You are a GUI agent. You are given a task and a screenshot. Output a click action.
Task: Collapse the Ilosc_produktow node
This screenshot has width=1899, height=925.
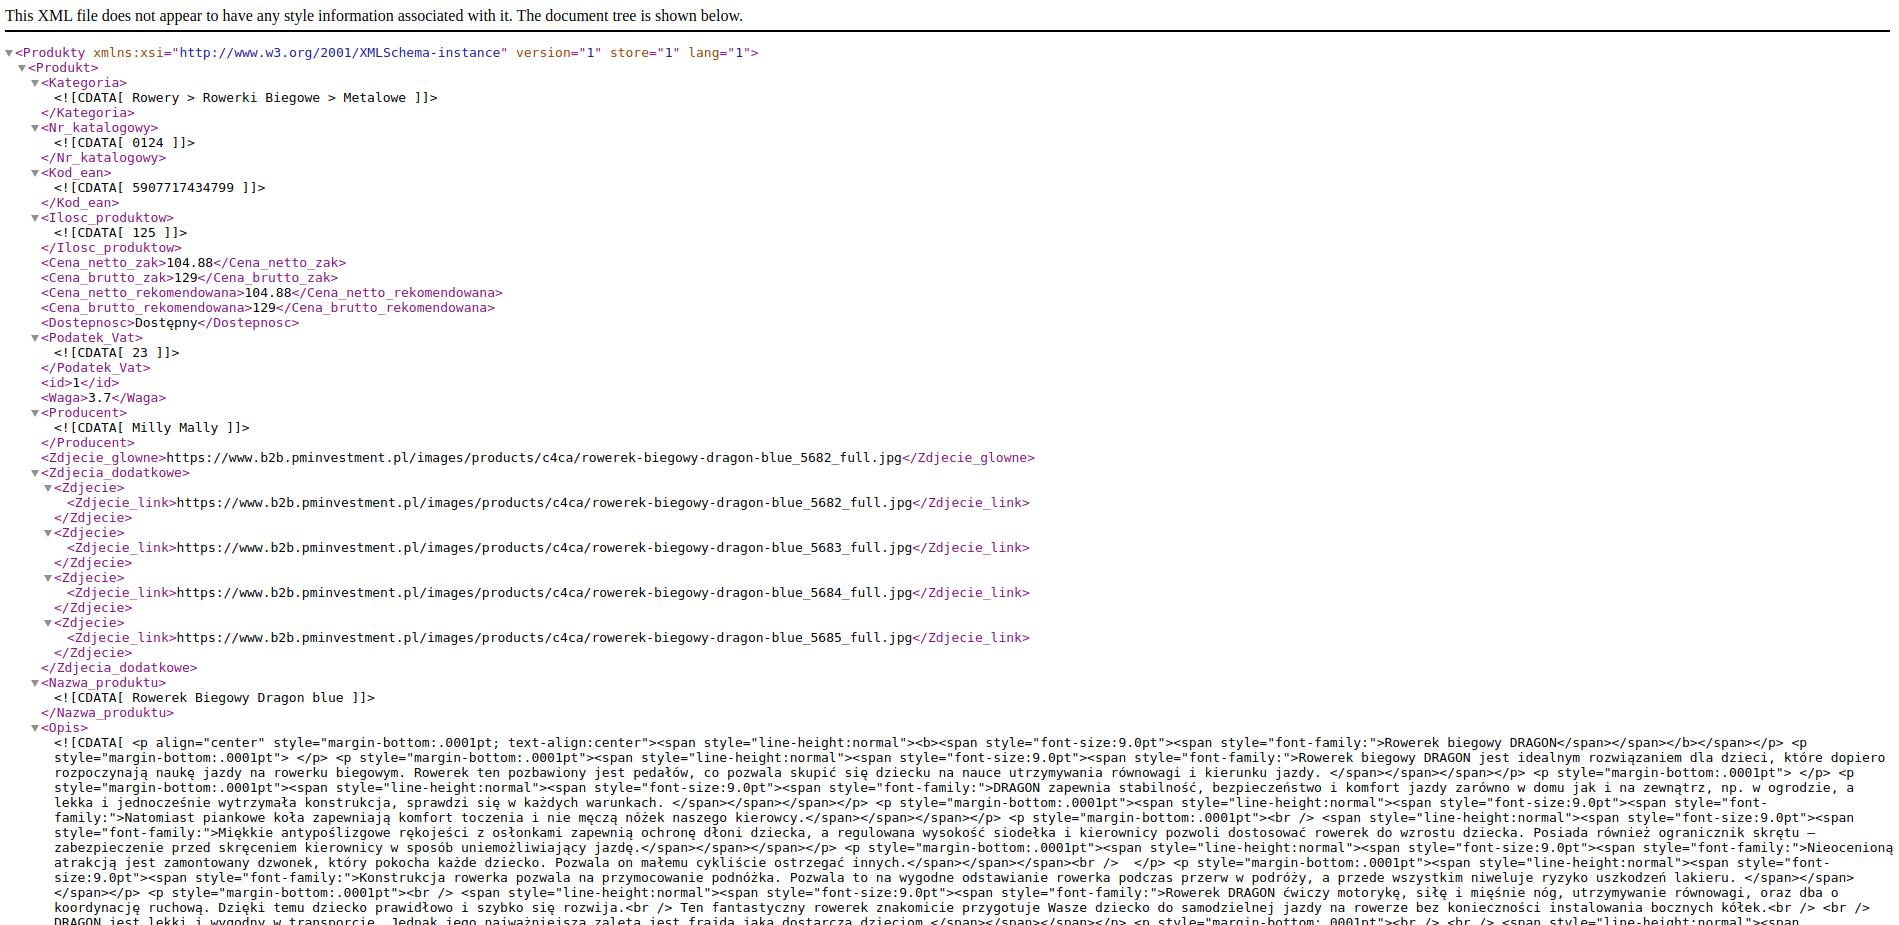click(35, 218)
